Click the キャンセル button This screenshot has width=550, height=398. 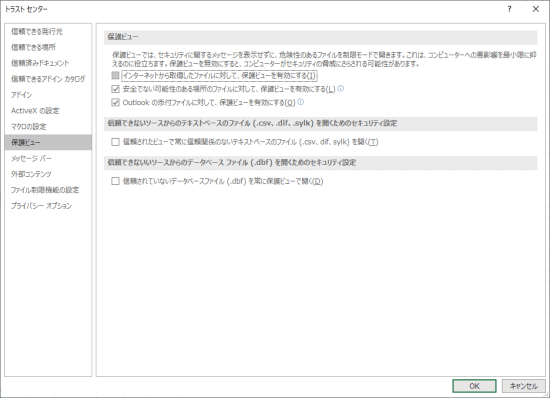coord(523,386)
